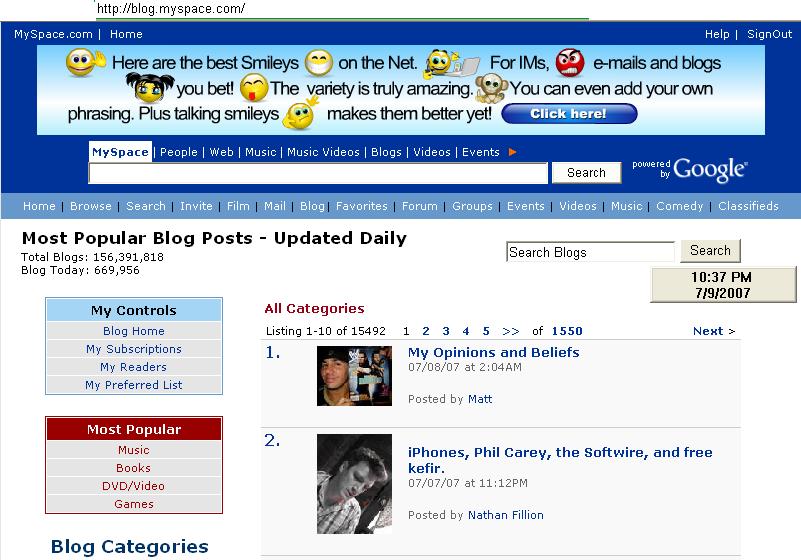
Task: Open My Preferred List link
Action: point(134,384)
